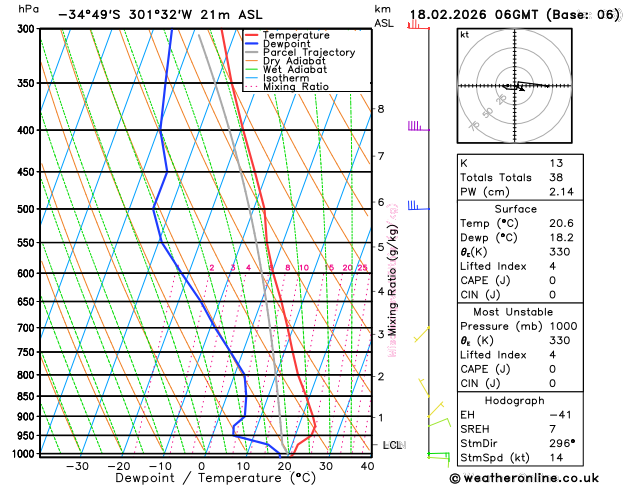The width and height of the screenshot is (629, 486).
Task: Click the 850 hPa pressure label
Action: 28,396
